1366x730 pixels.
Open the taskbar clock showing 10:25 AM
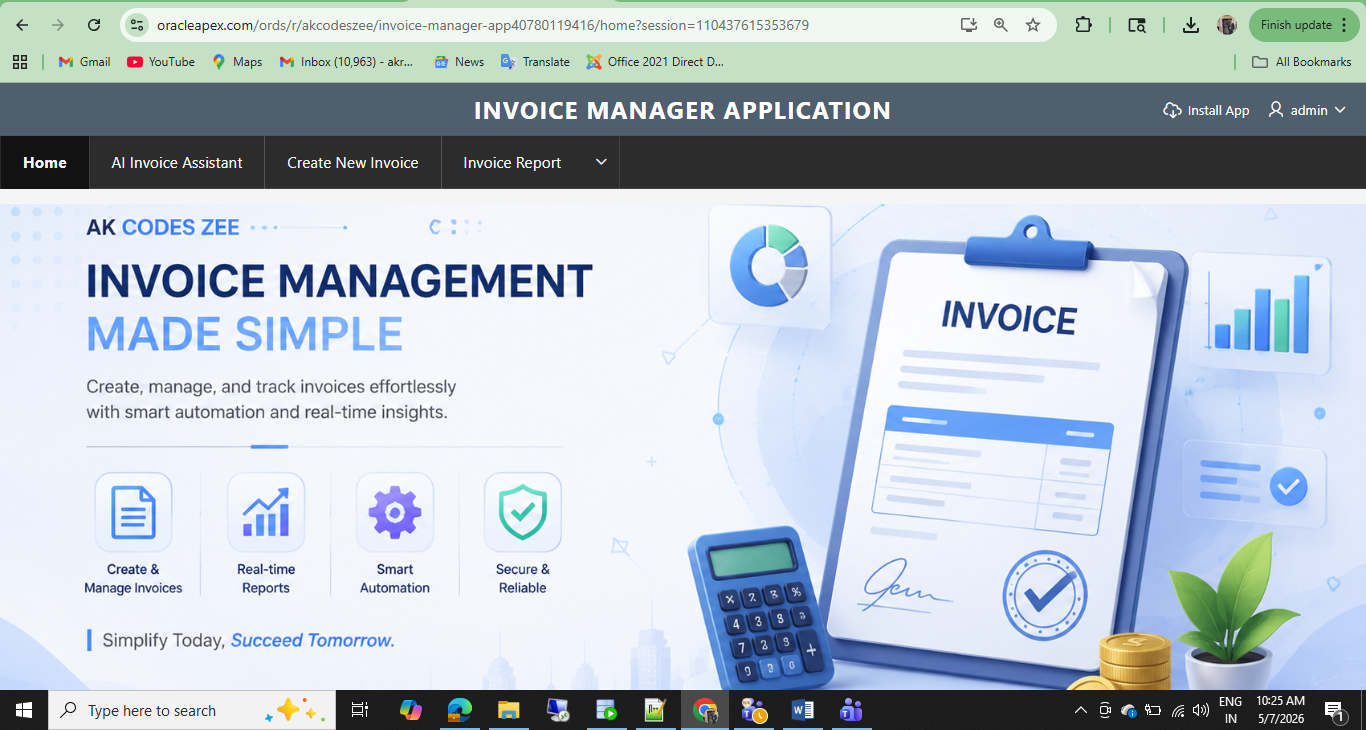(x=1281, y=710)
